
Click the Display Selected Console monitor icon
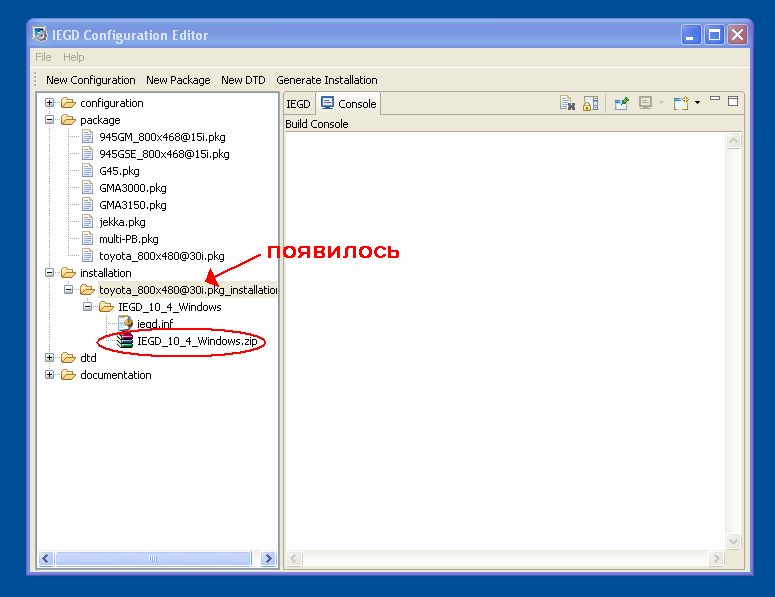click(x=646, y=103)
